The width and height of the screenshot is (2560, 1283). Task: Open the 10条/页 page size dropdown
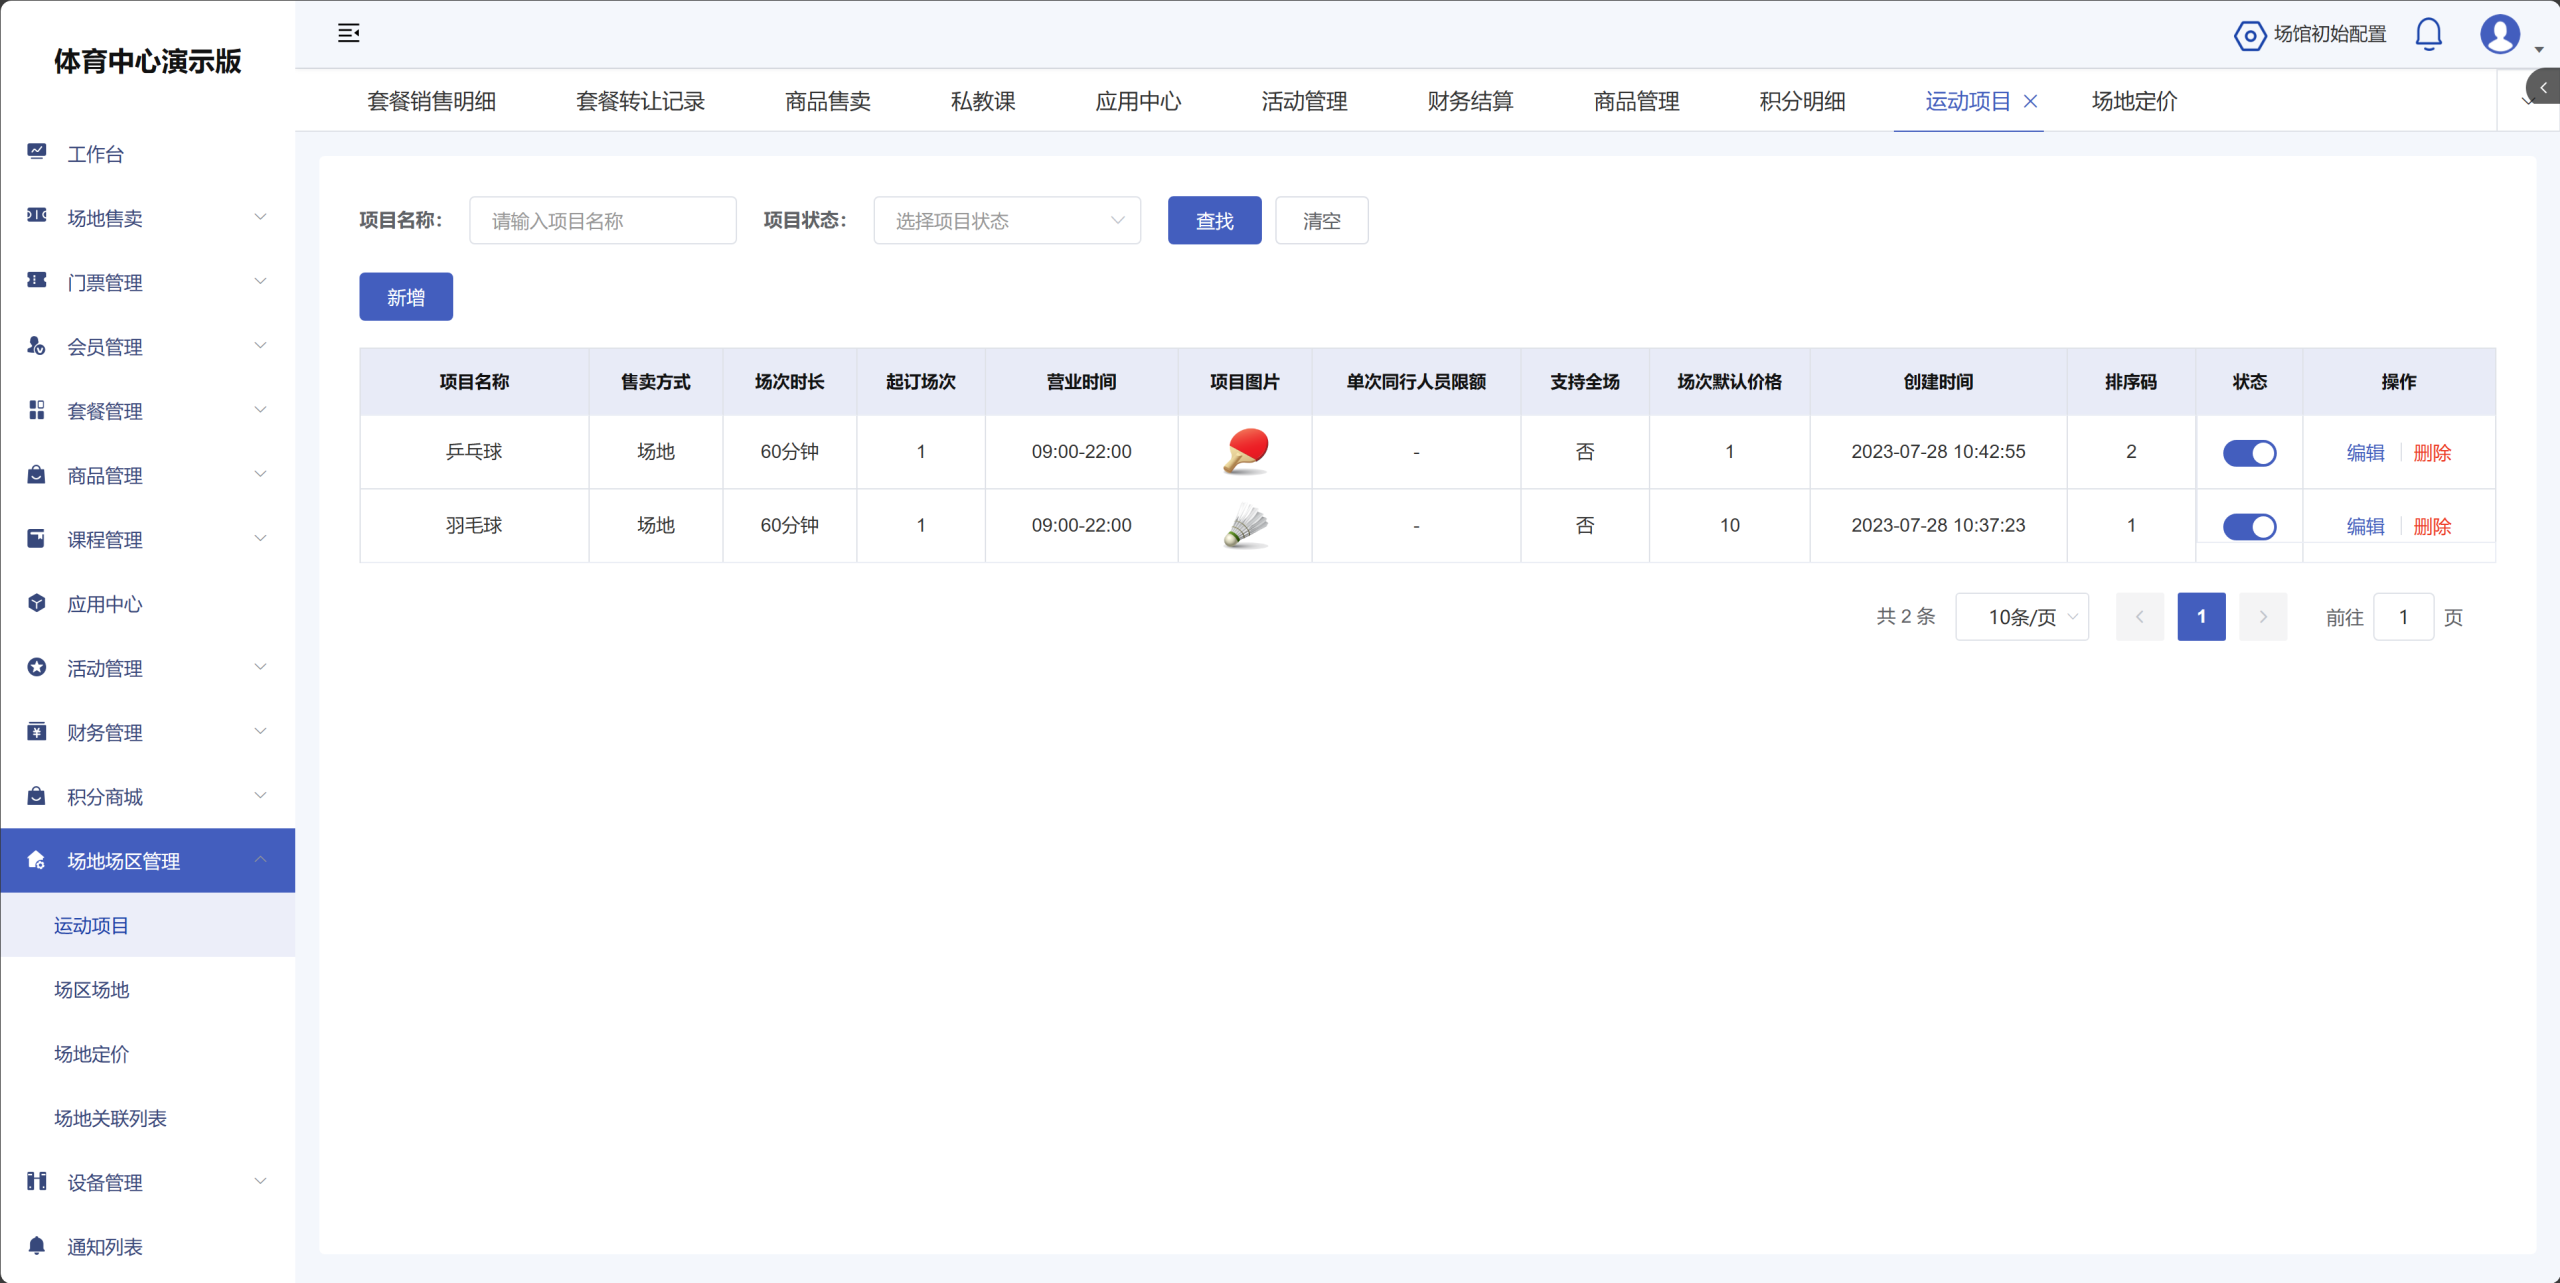tap(2021, 617)
